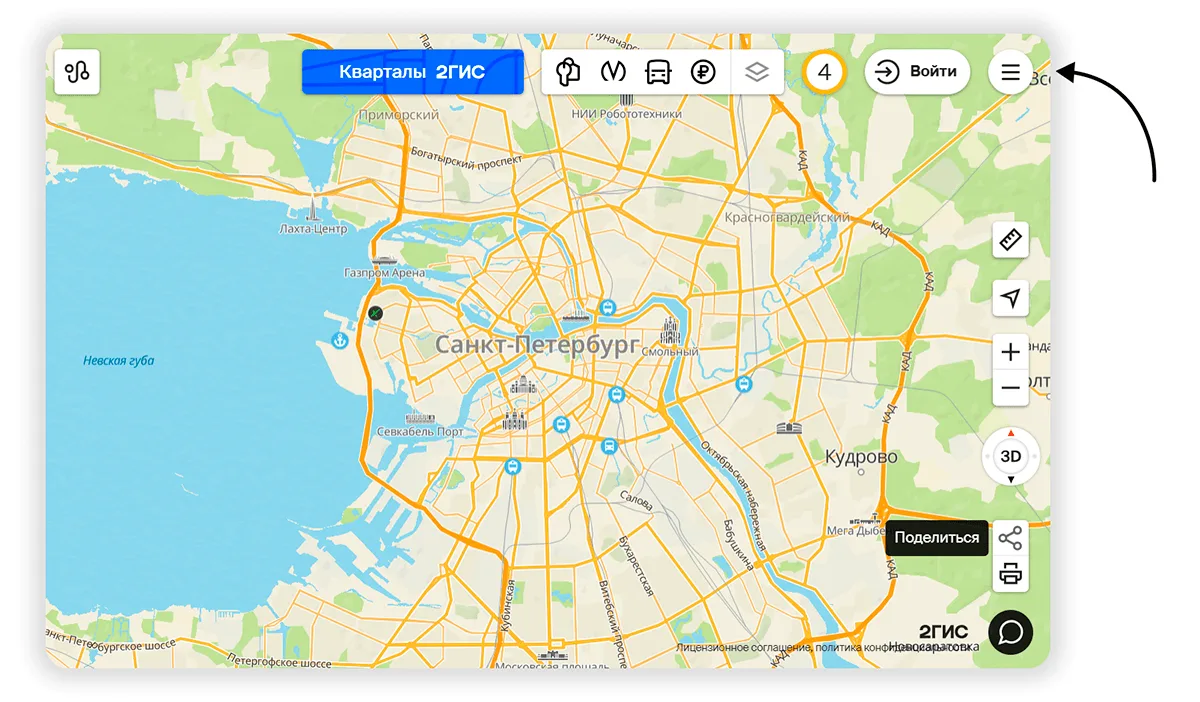Viewport: 1200px width, 702px height.
Task: Toggle the parks and attractions layer icon
Action: (x=567, y=72)
